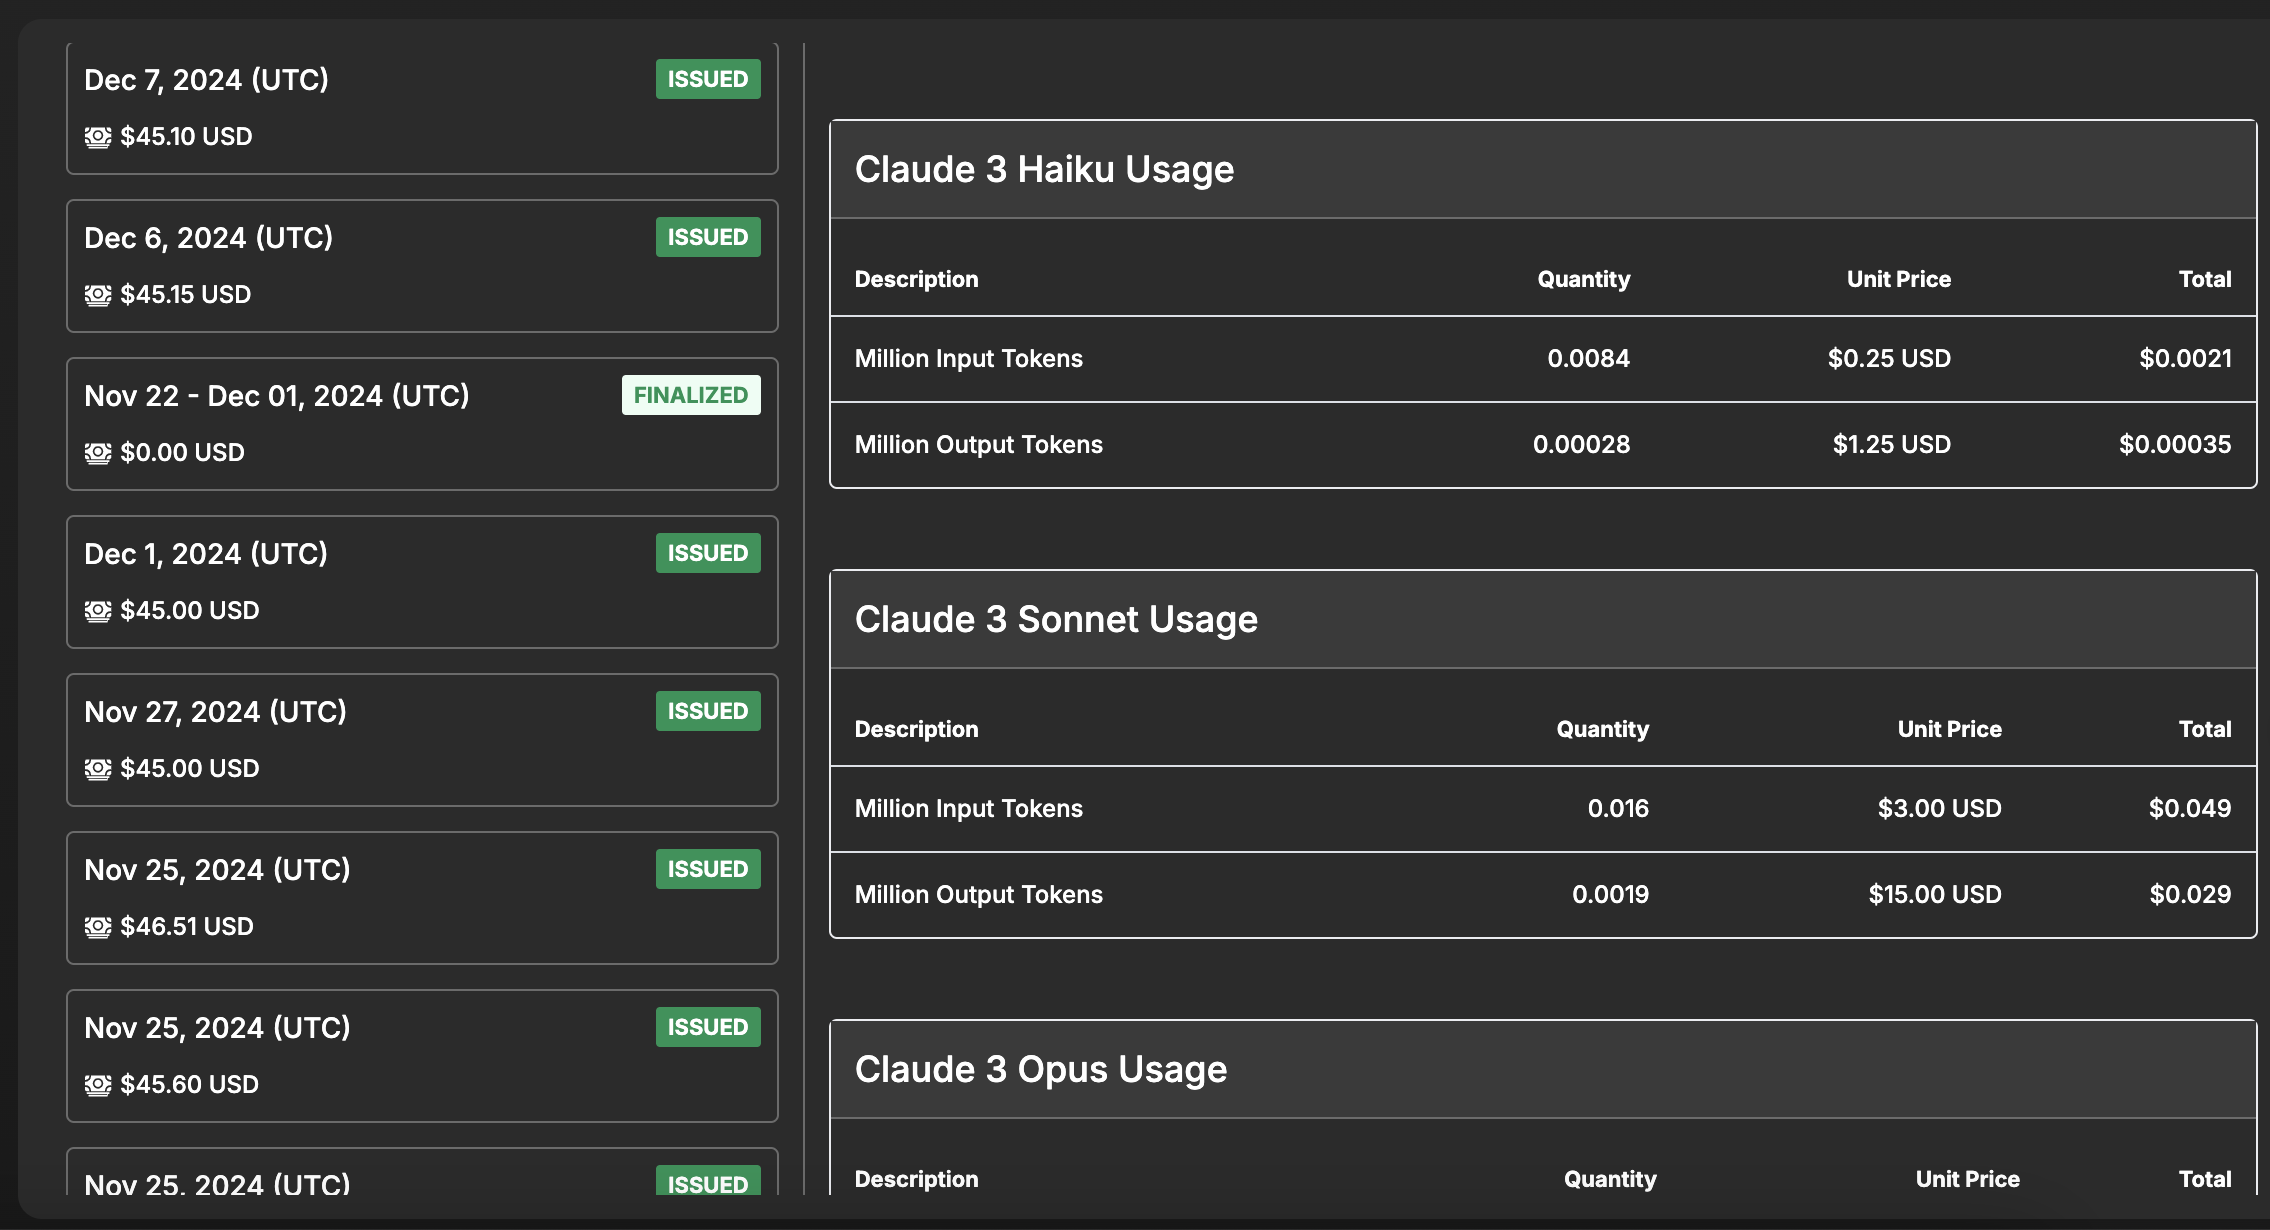
Task: Click the $45.60 USD amount
Action: [189, 1084]
